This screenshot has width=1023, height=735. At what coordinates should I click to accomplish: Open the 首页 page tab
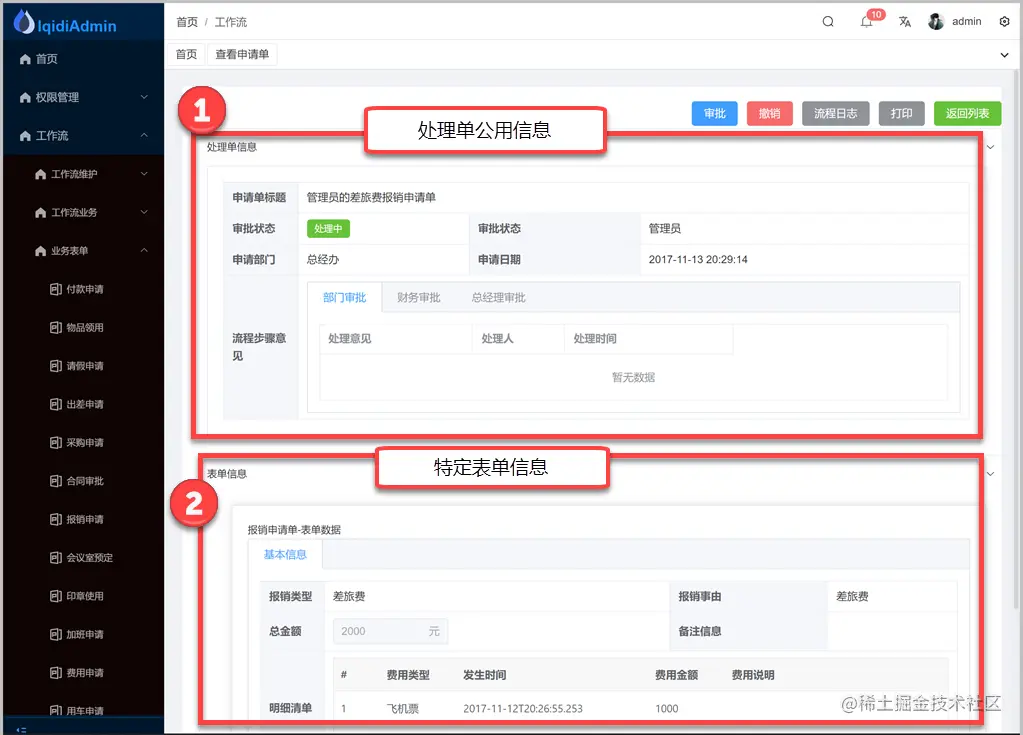coord(186,55)
